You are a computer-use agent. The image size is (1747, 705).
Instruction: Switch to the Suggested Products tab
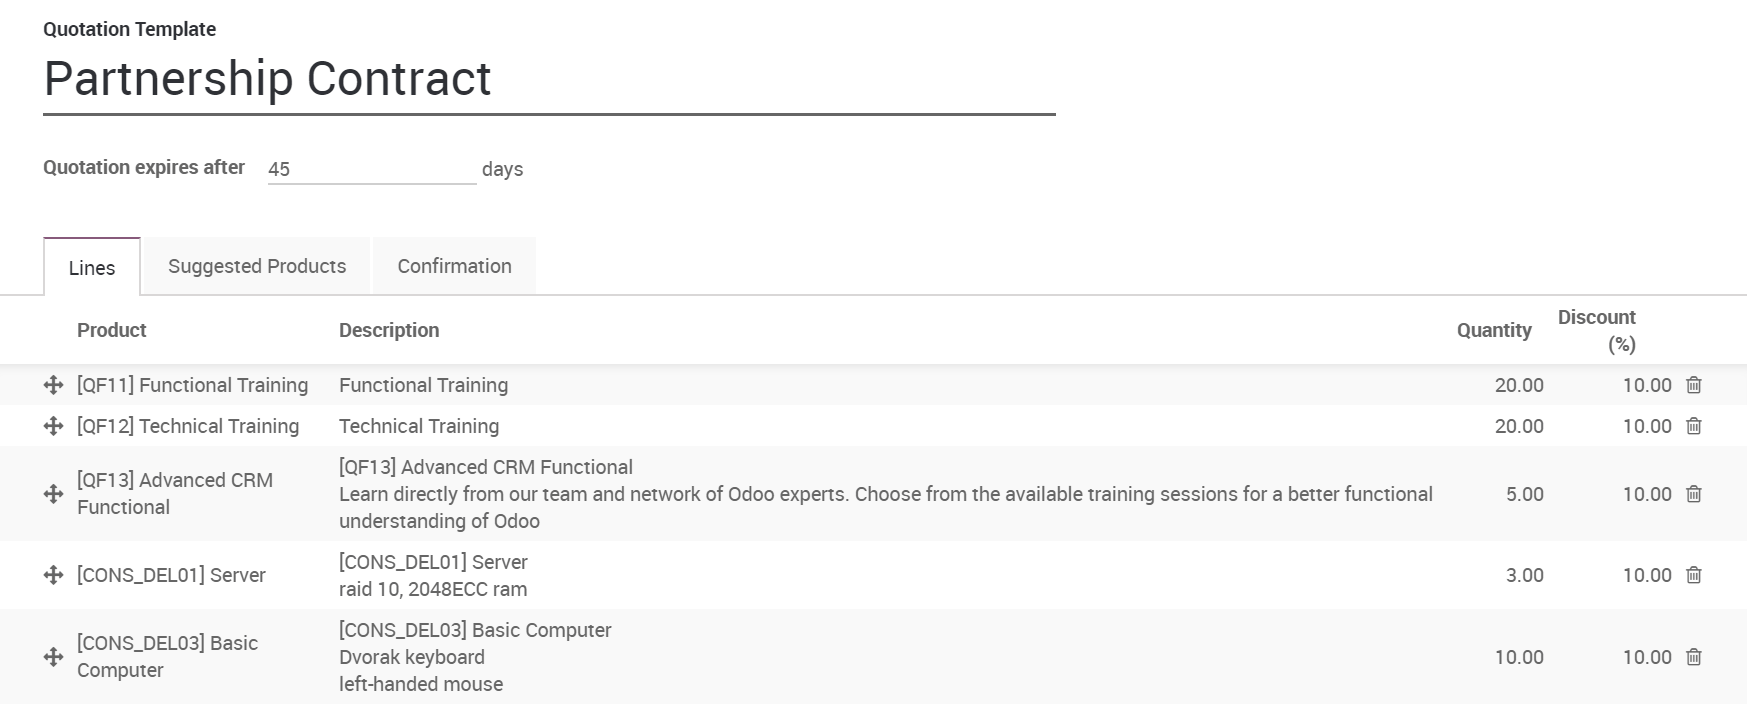(x=257, y=266)
